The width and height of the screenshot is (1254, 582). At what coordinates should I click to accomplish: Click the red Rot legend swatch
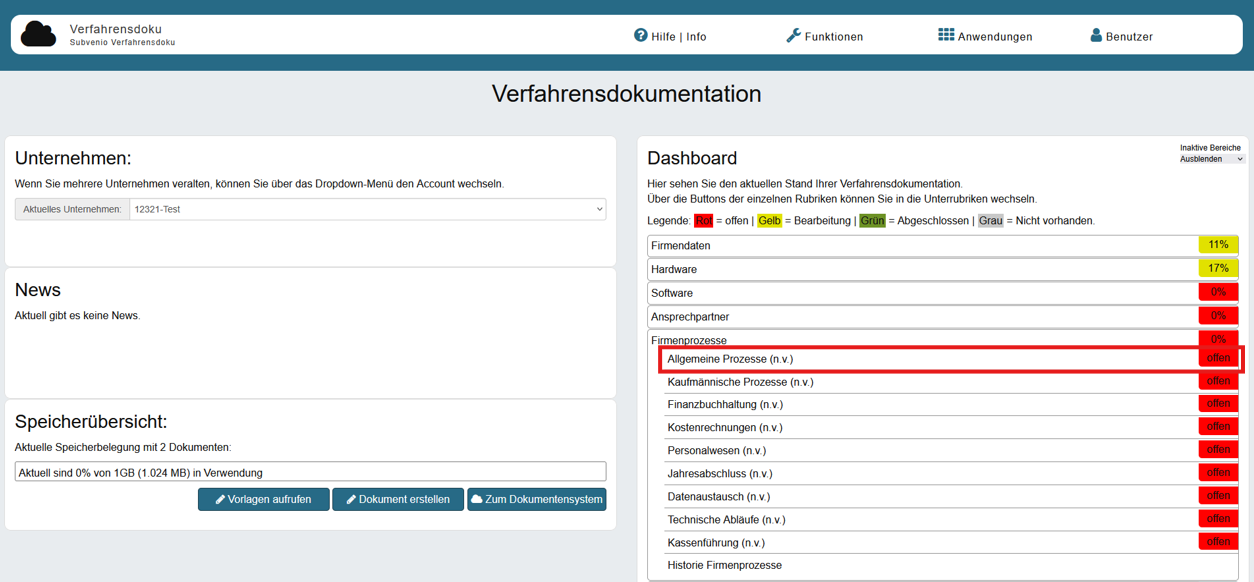(703, 220)
